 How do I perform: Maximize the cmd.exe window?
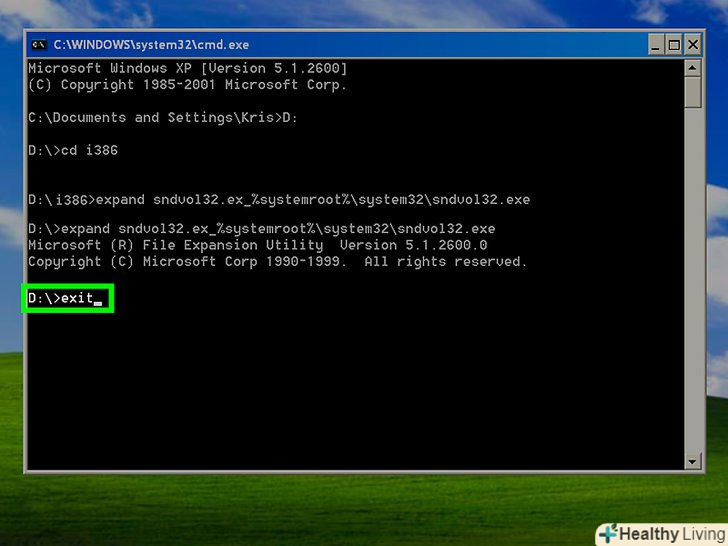pos(674,45)
